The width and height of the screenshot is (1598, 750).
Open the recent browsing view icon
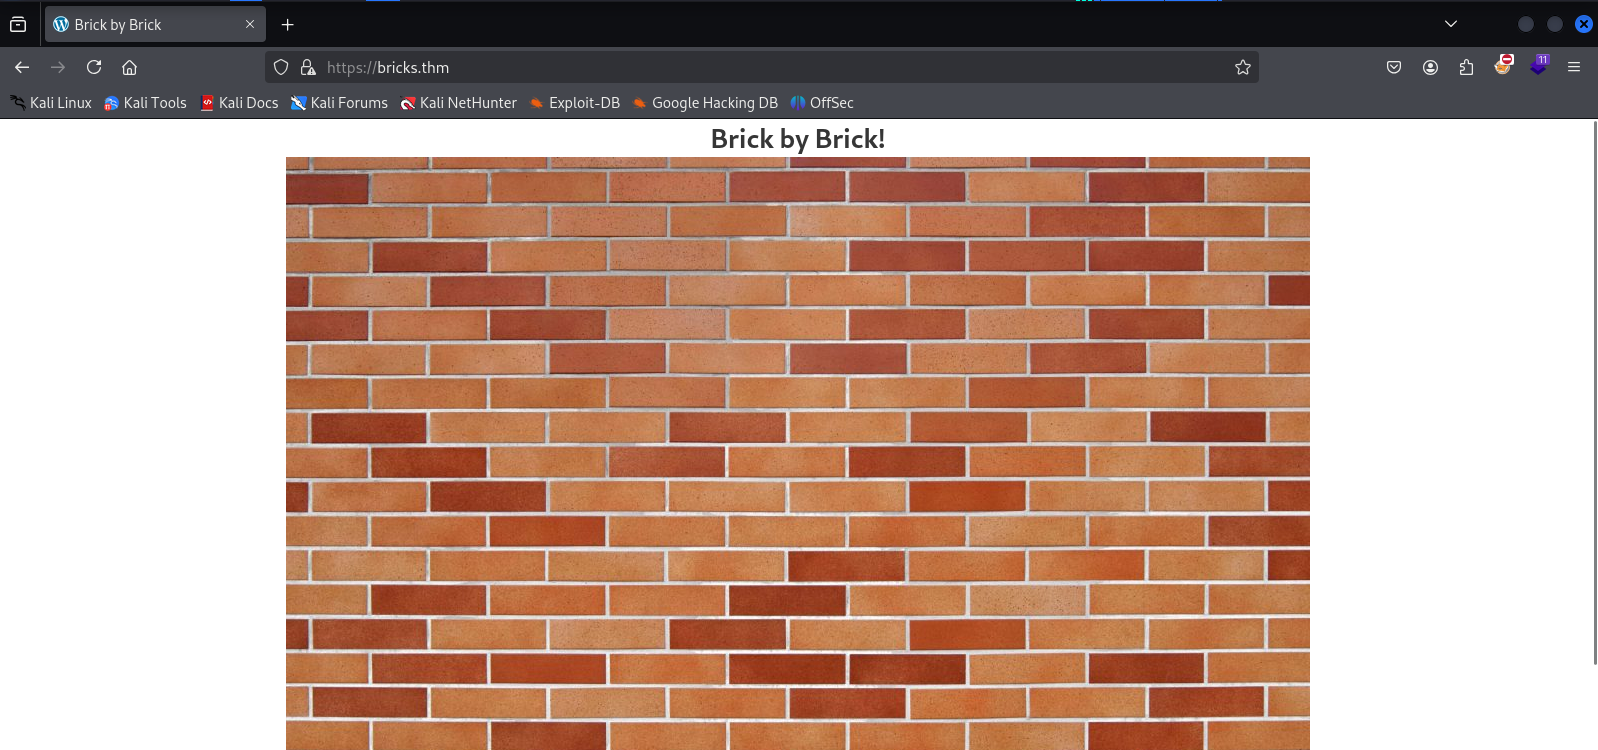point(18,24)
